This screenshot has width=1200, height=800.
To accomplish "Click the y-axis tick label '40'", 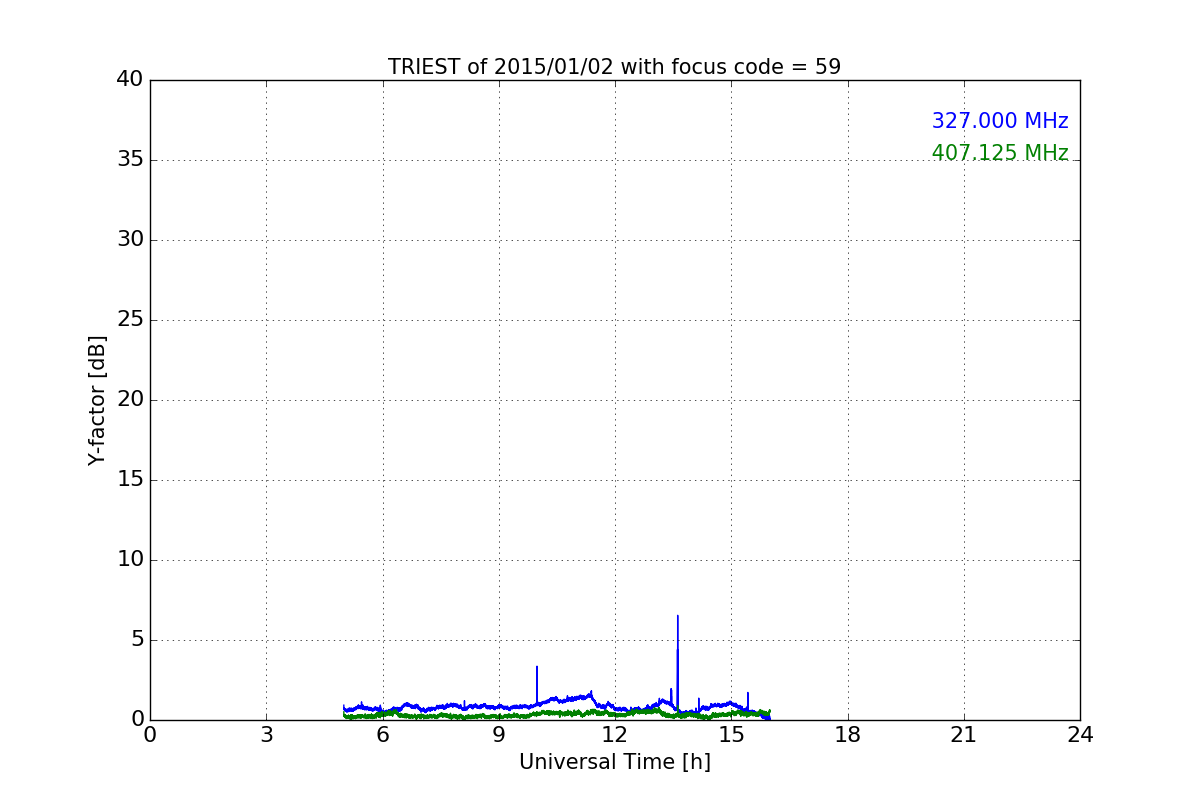I will click(x=130, y=80).
